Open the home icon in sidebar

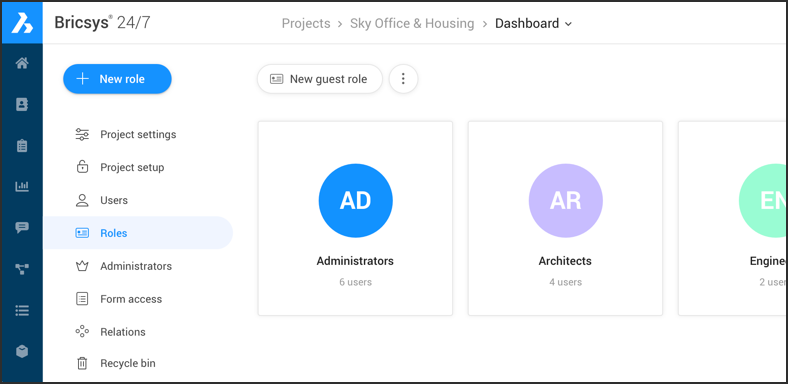[22, 63]
